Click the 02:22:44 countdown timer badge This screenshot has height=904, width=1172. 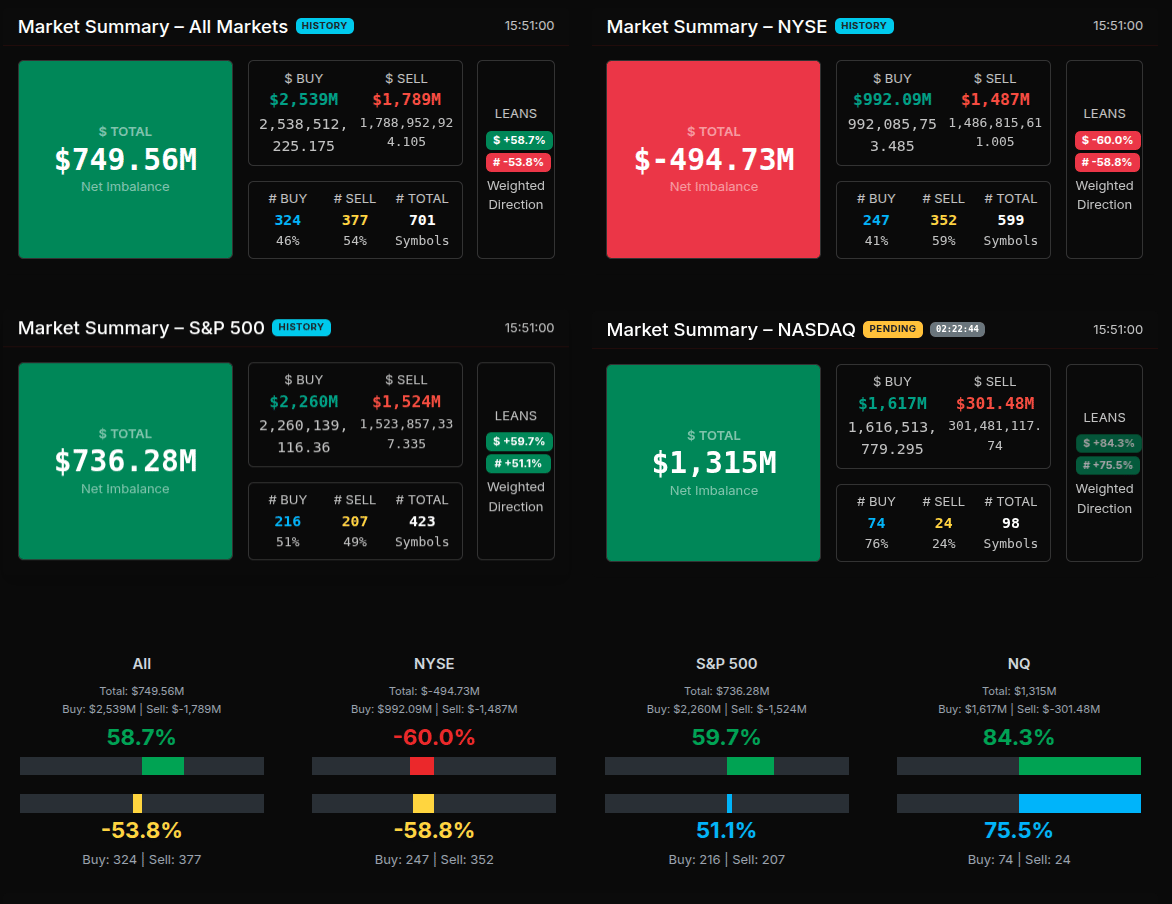click(957, 329)
